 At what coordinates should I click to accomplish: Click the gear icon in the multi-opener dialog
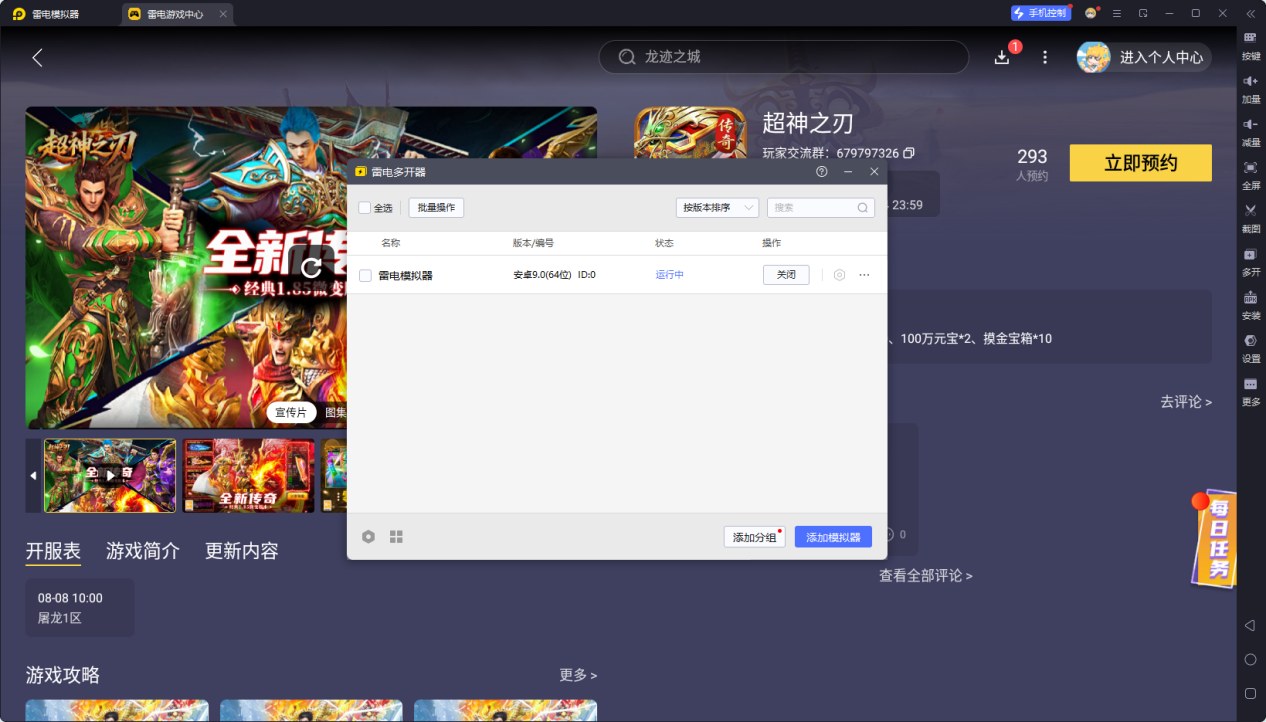368,536
